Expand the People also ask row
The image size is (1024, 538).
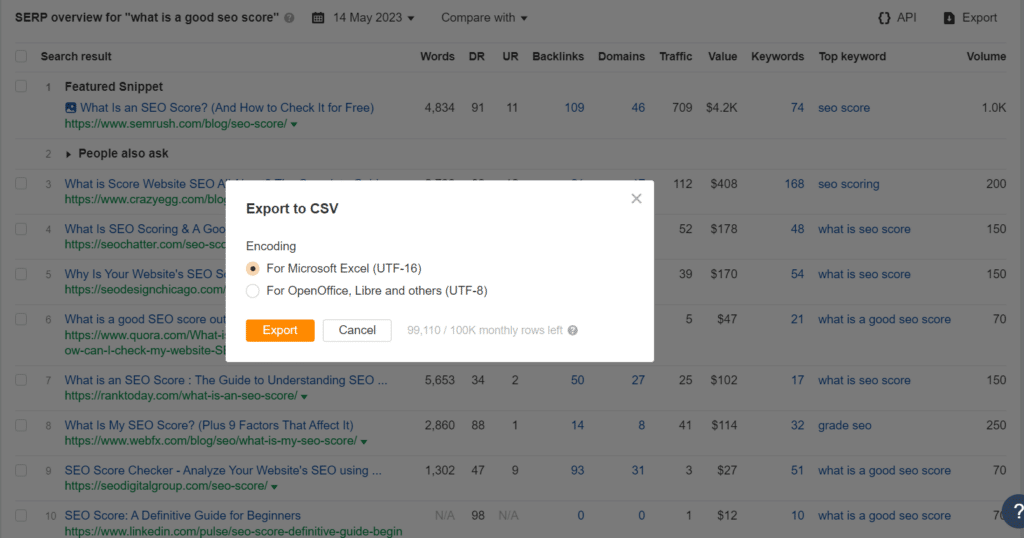pyautogui.click(x=68, y=154)
